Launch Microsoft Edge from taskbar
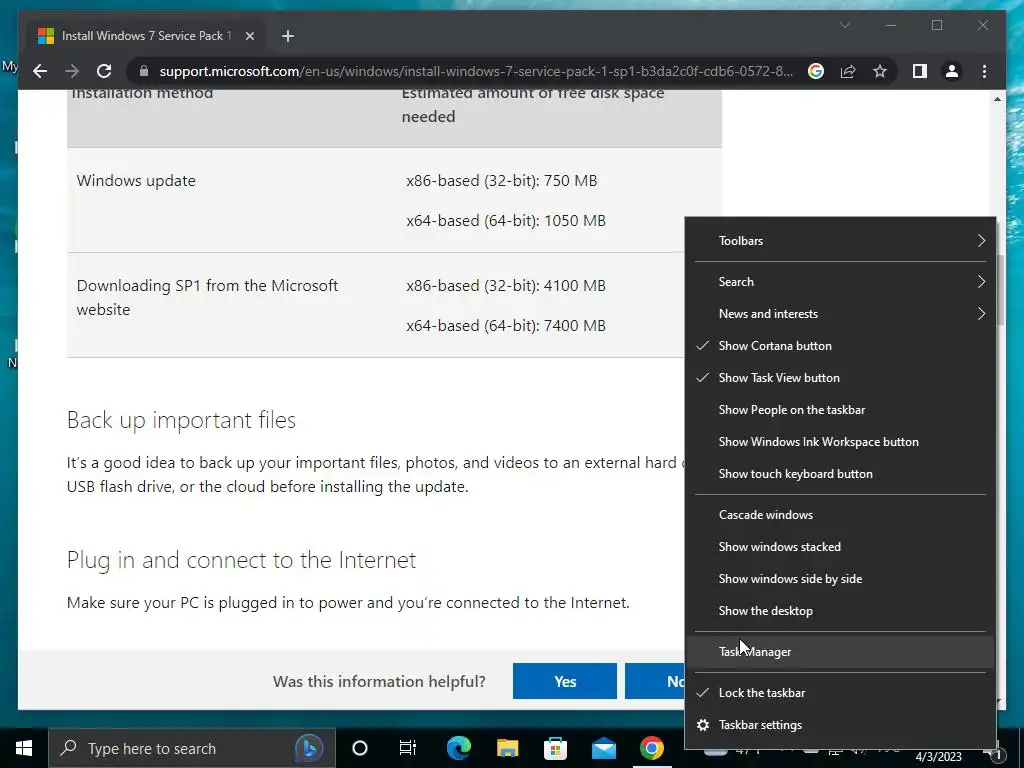 pos(458,748)
